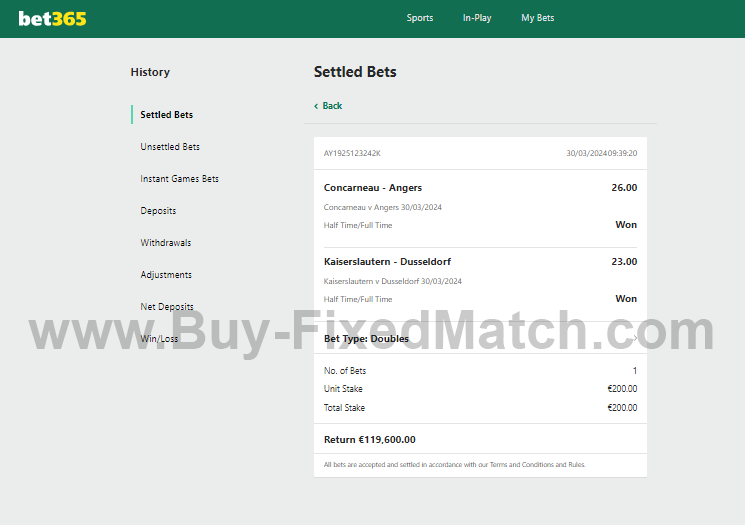The height and width of the screenshot is (525, 745).
Task: Click the bet reference AY1925123242K
Action: tap(352, 154)
